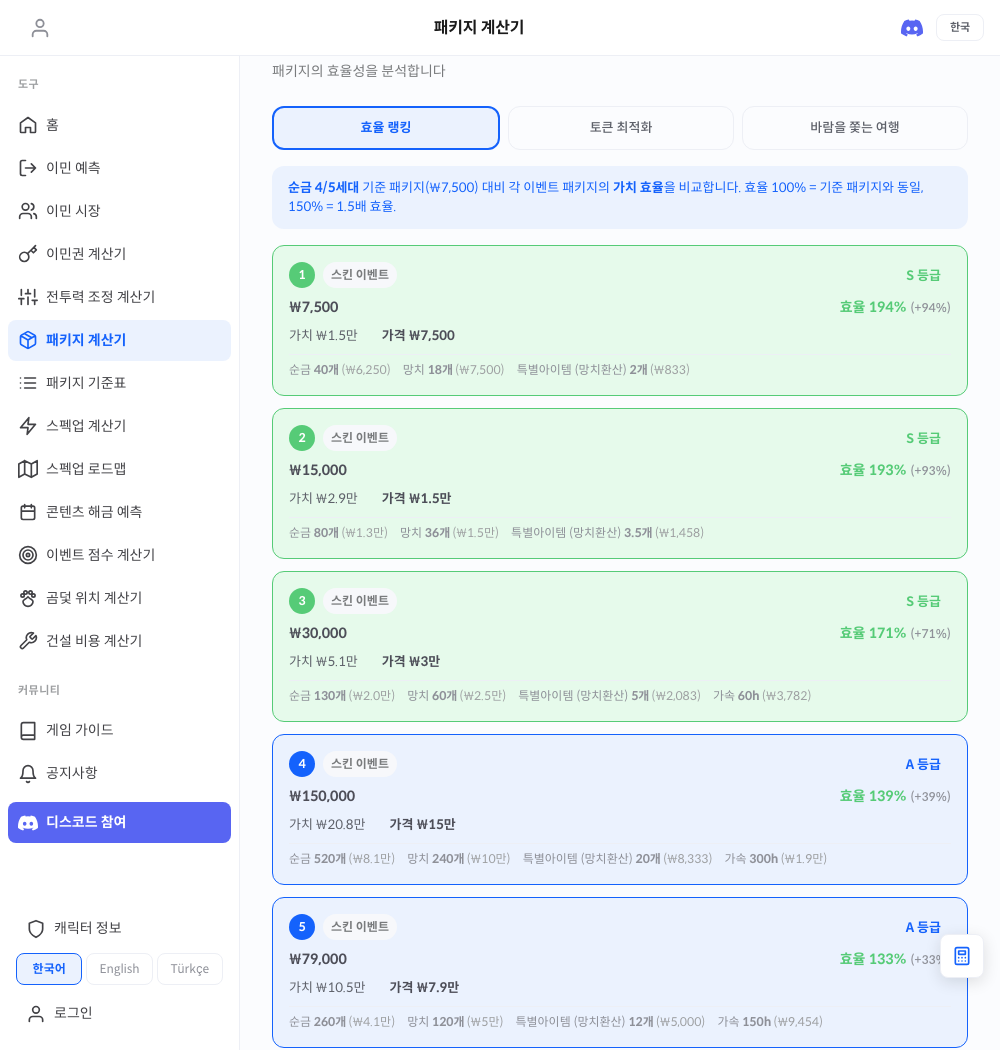The height and width of the screenshot is (1050, 1000).
Task: Open the 게임 가이드 link
Action: (x=119, y=730)
